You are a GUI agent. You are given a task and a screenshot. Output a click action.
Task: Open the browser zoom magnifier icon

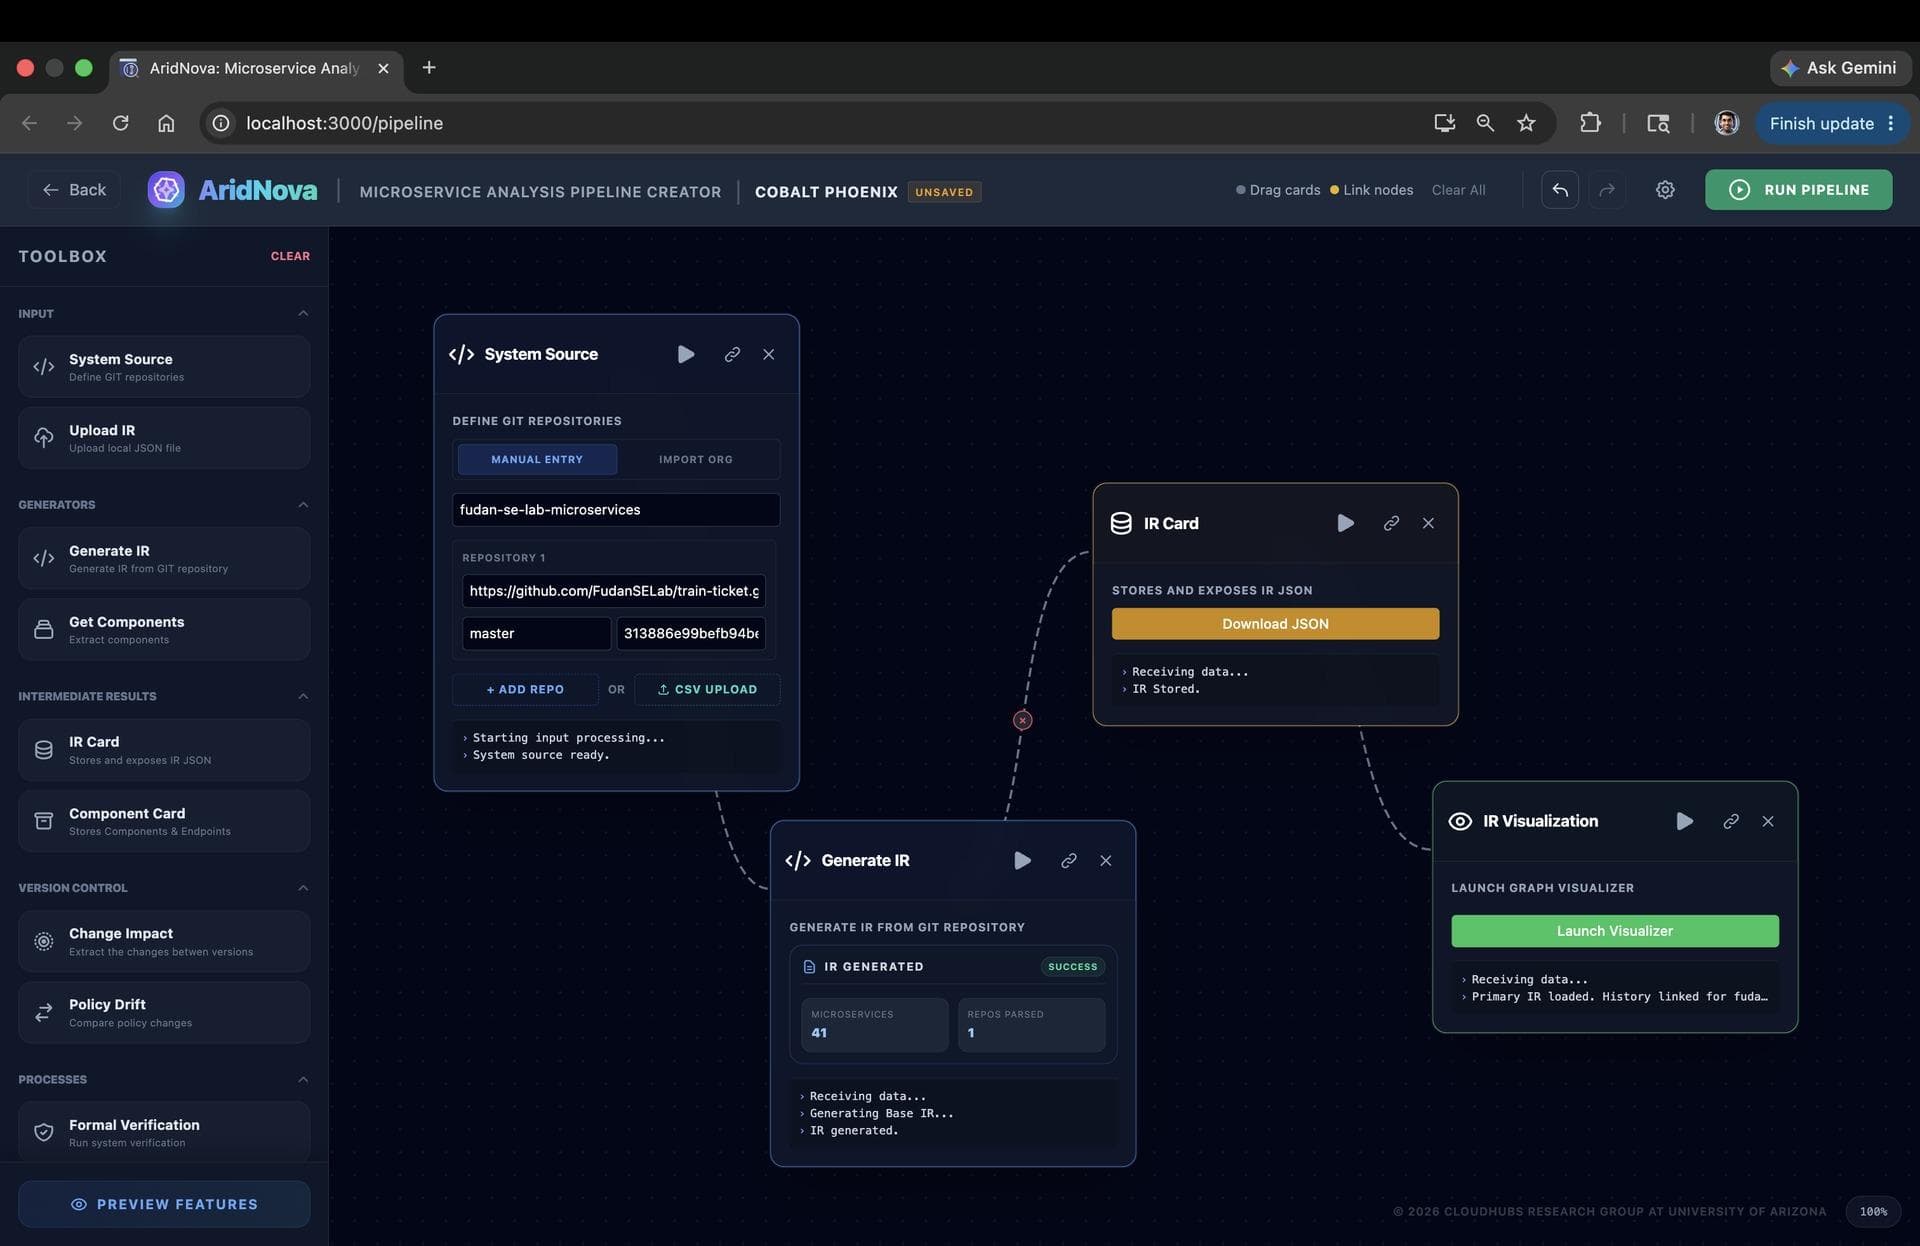point(1485,123)
